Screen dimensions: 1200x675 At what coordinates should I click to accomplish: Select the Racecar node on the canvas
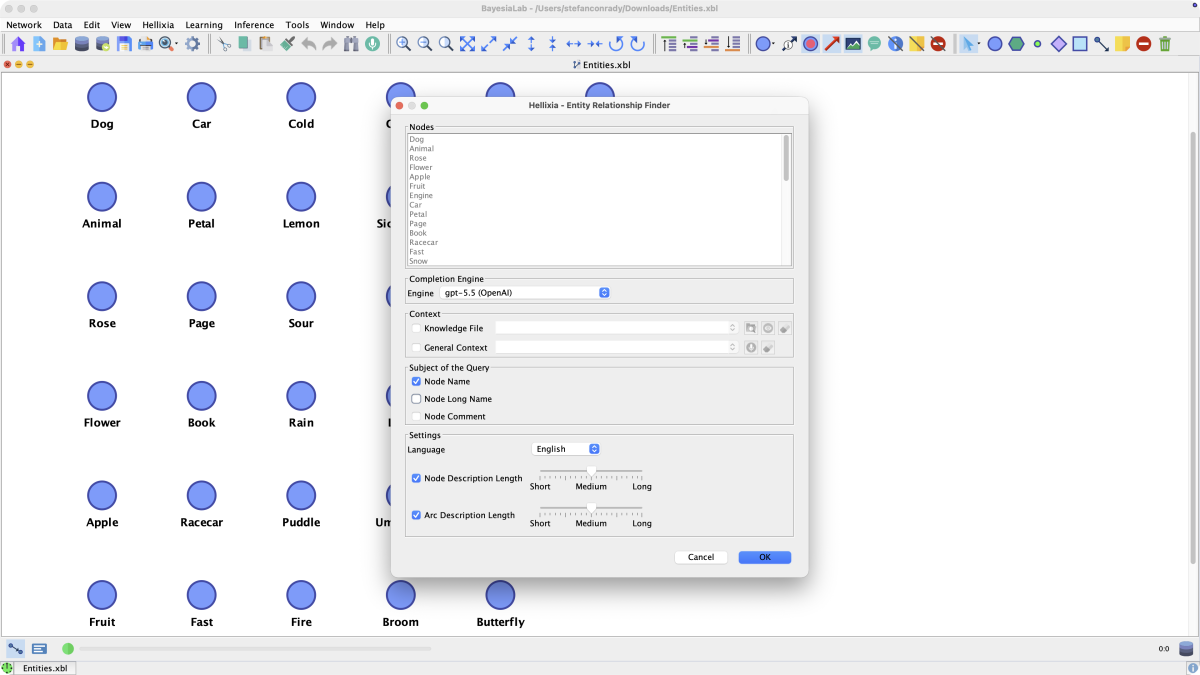[x=202, y=496]
